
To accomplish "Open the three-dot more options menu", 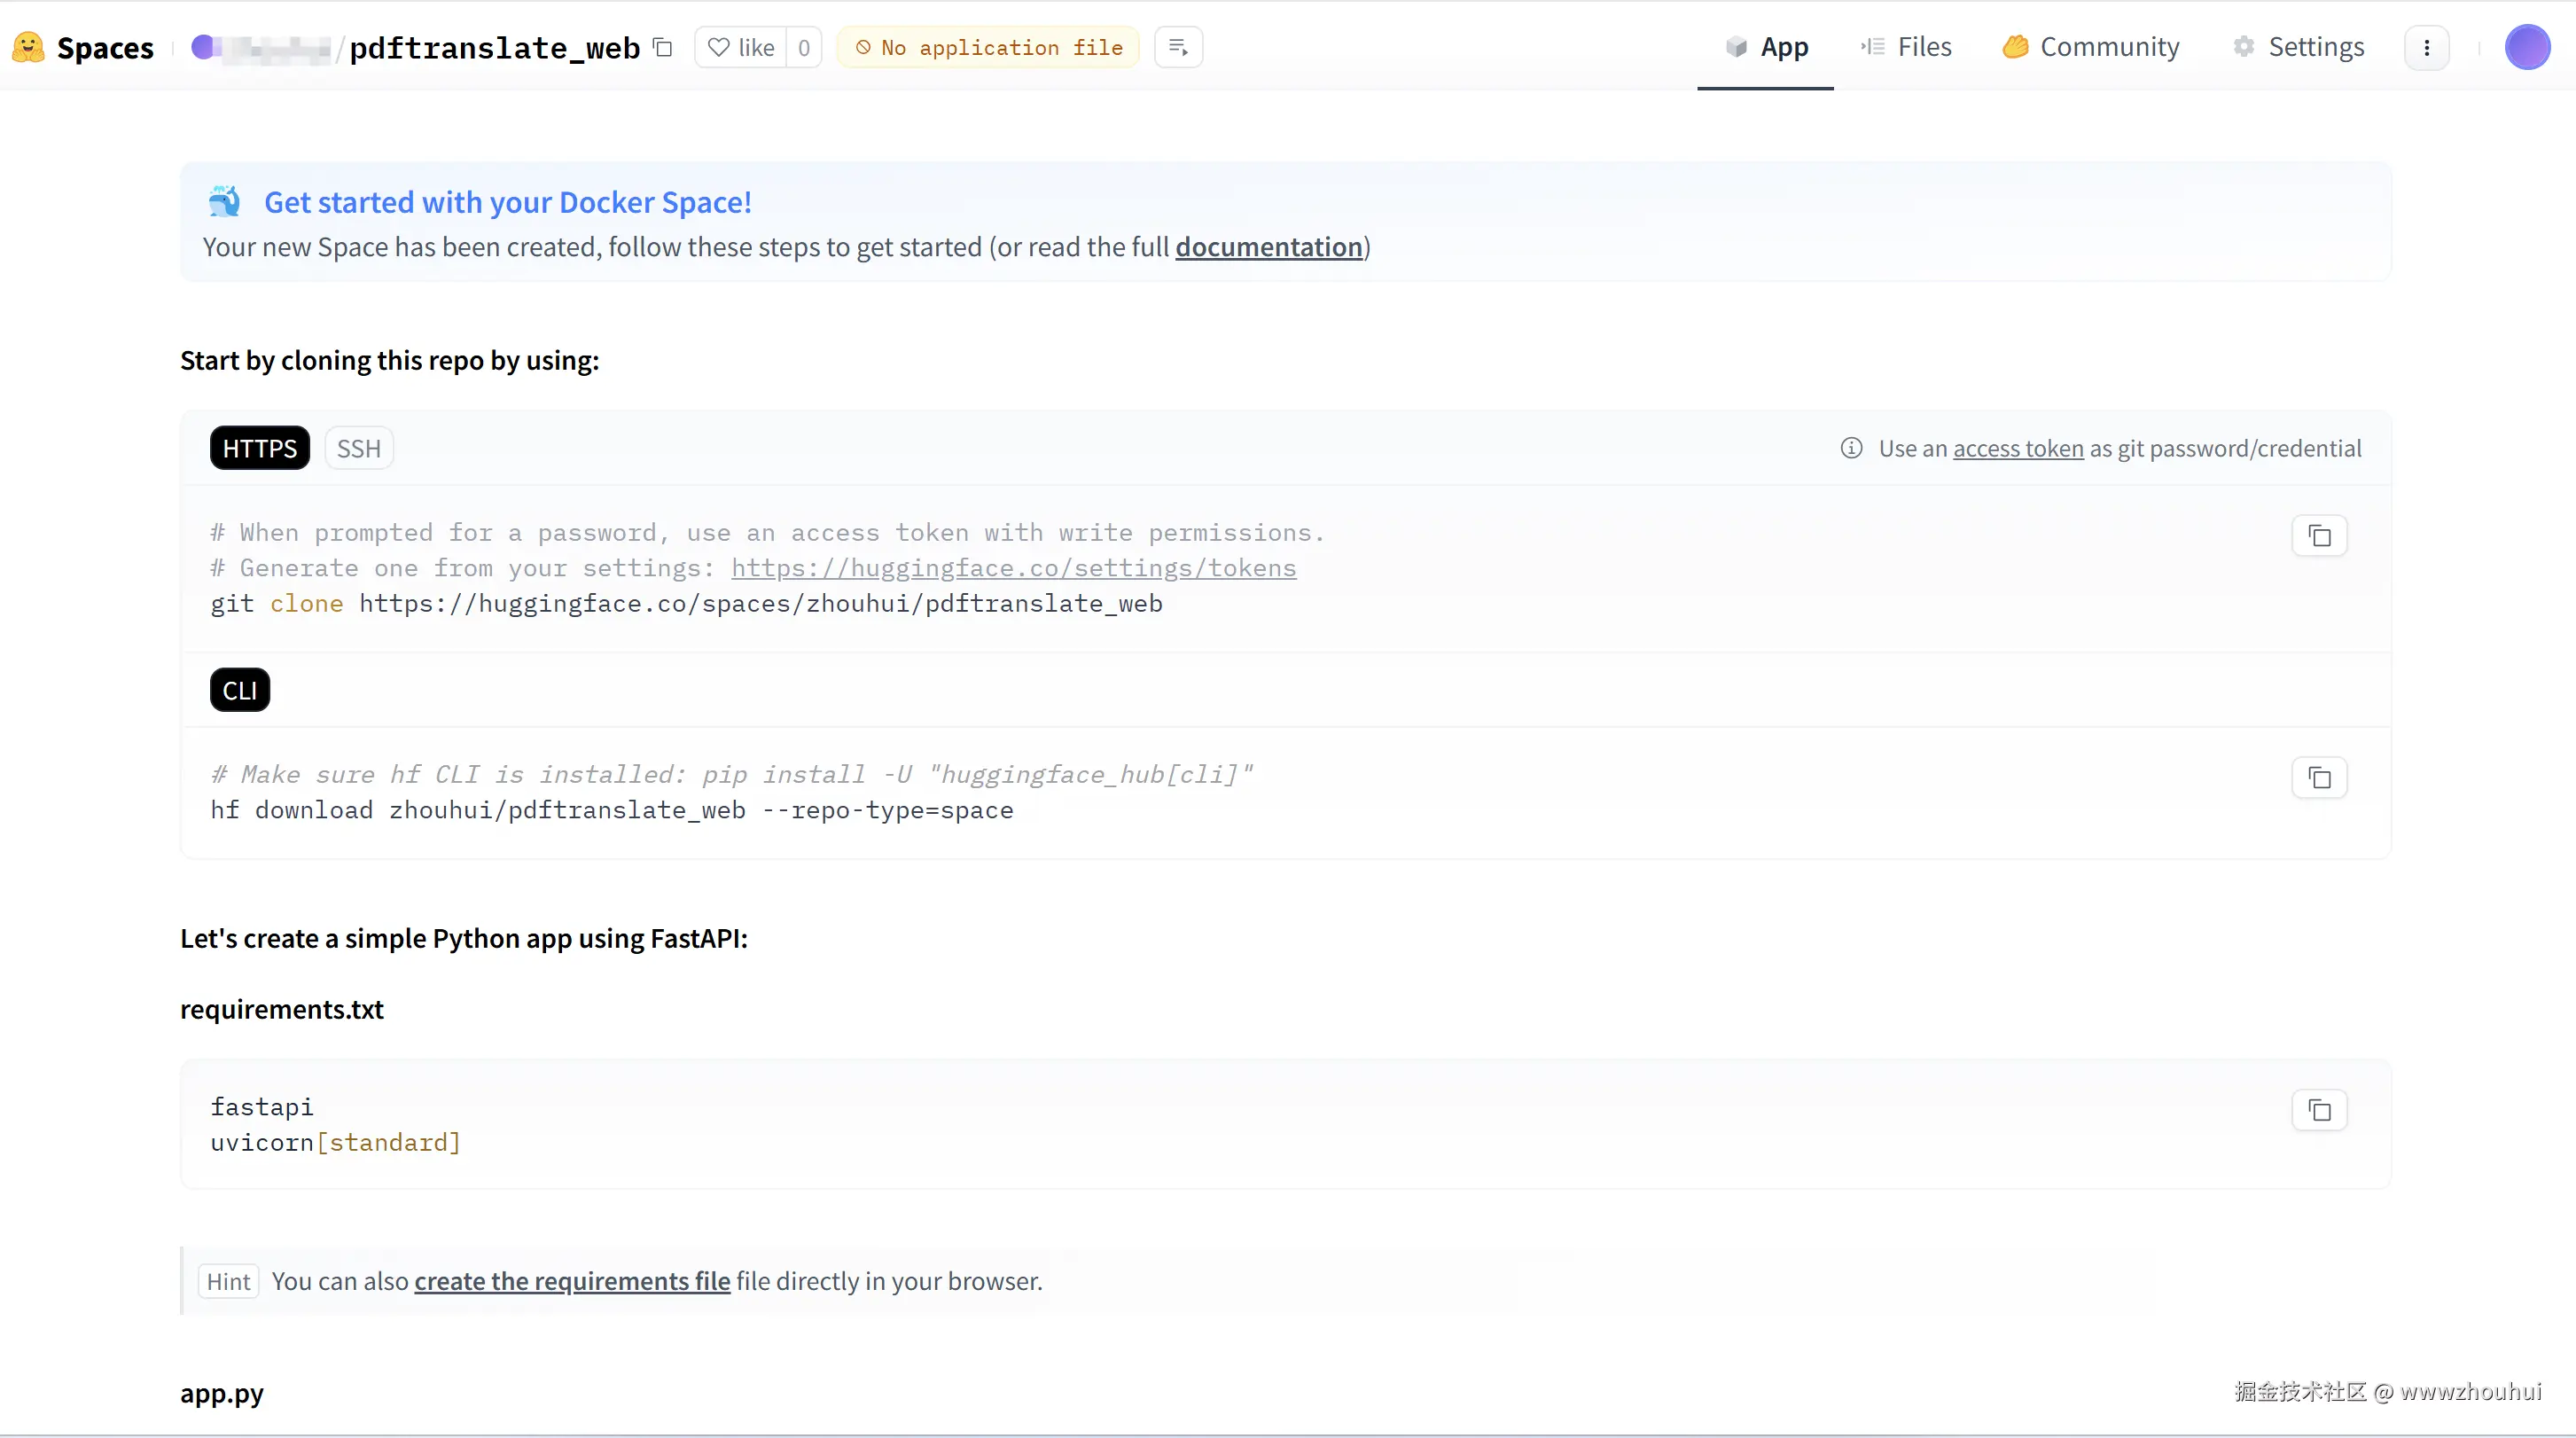I will [2427, 47].
